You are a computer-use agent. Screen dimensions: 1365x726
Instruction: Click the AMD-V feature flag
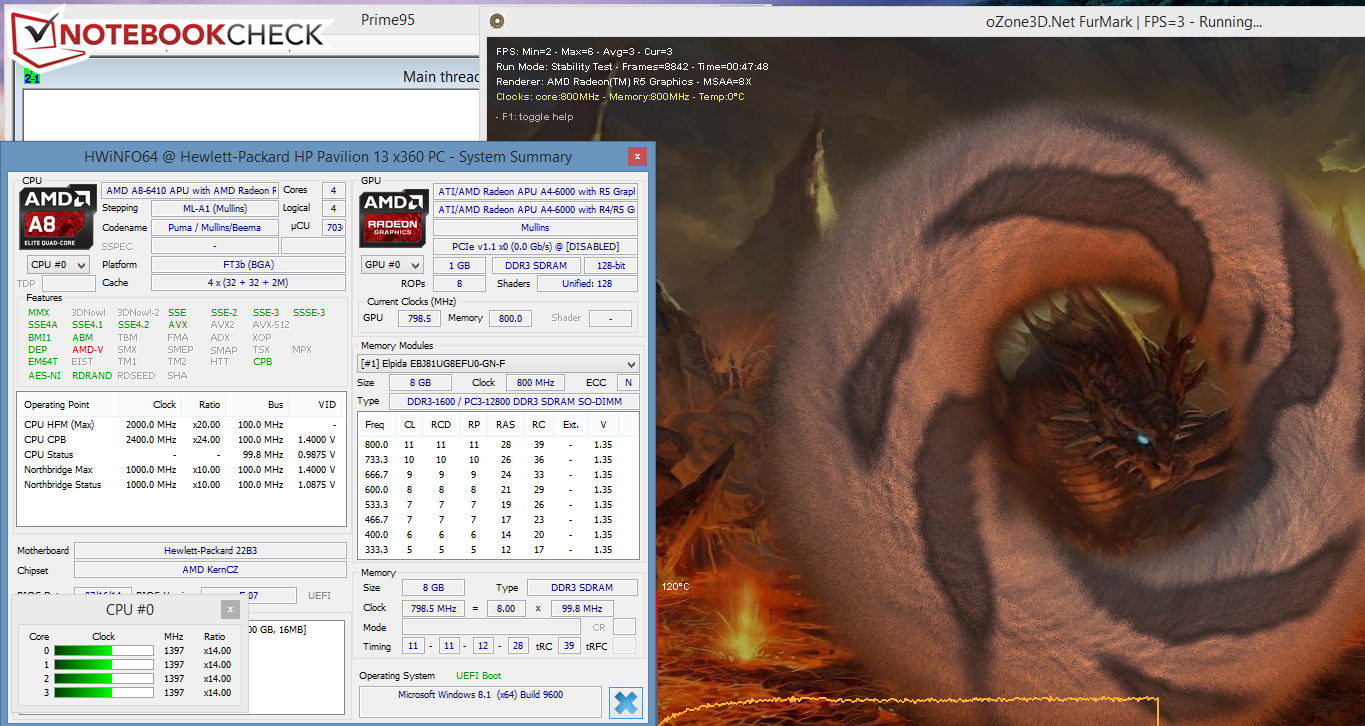click(87, 349)
